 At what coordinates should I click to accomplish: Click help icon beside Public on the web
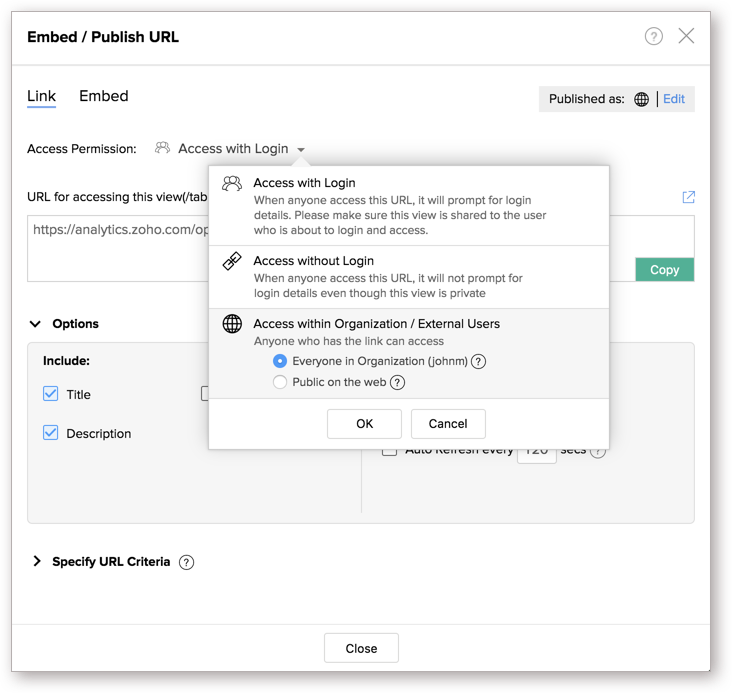point(397,382)
